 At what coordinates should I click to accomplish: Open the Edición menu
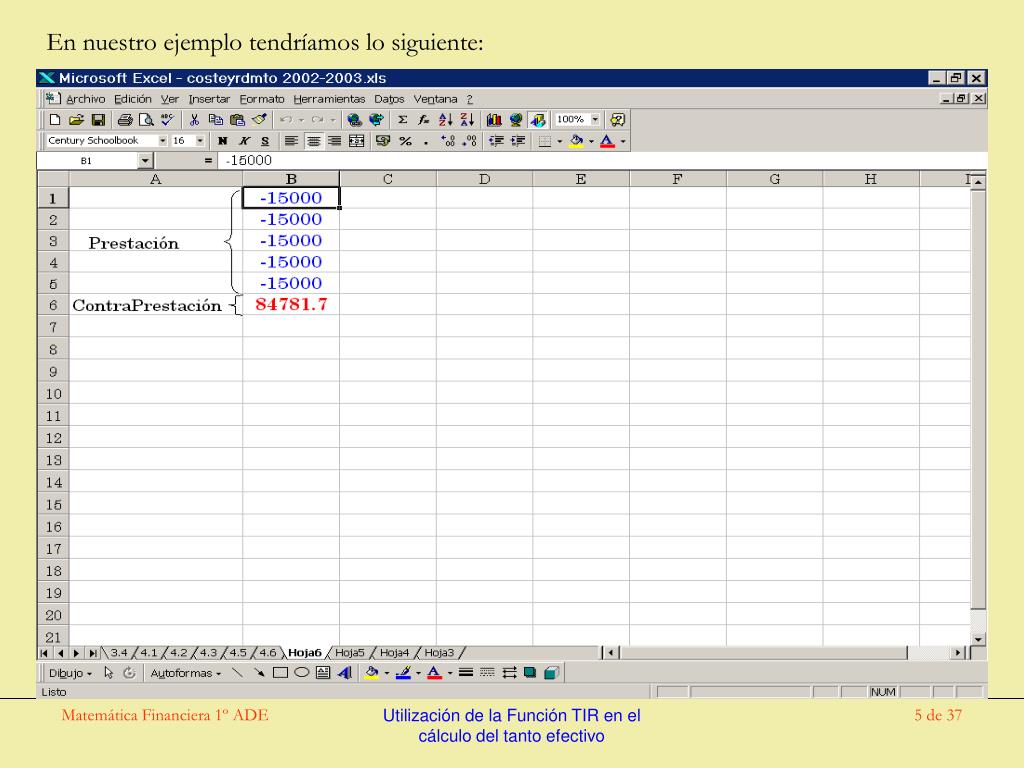point(133,99)
